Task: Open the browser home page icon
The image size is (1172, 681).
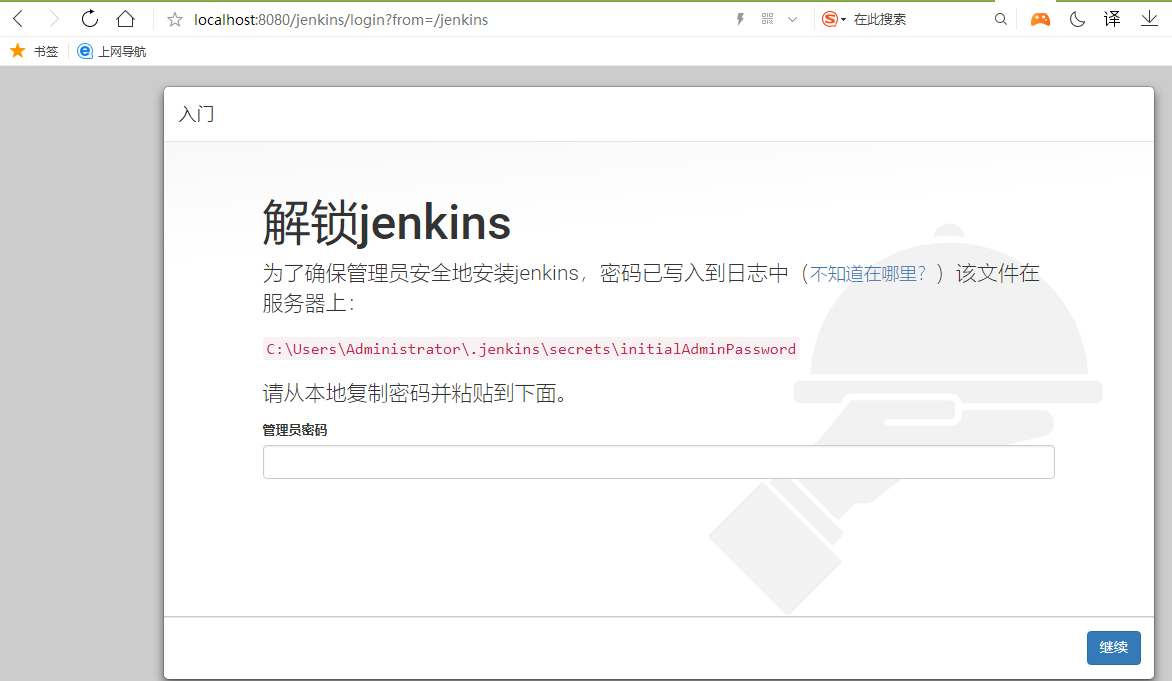Action: pos(126,19)
